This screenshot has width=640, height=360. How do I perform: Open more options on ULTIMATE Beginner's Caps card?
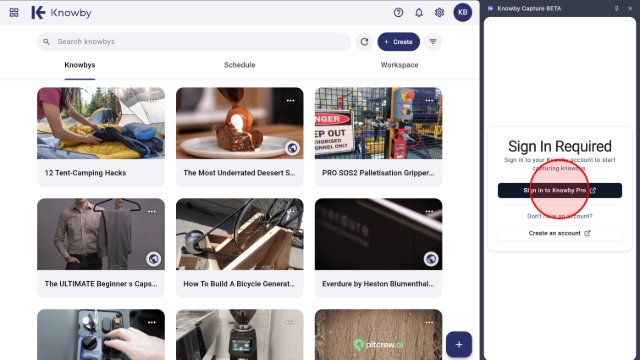click(151, 211)
